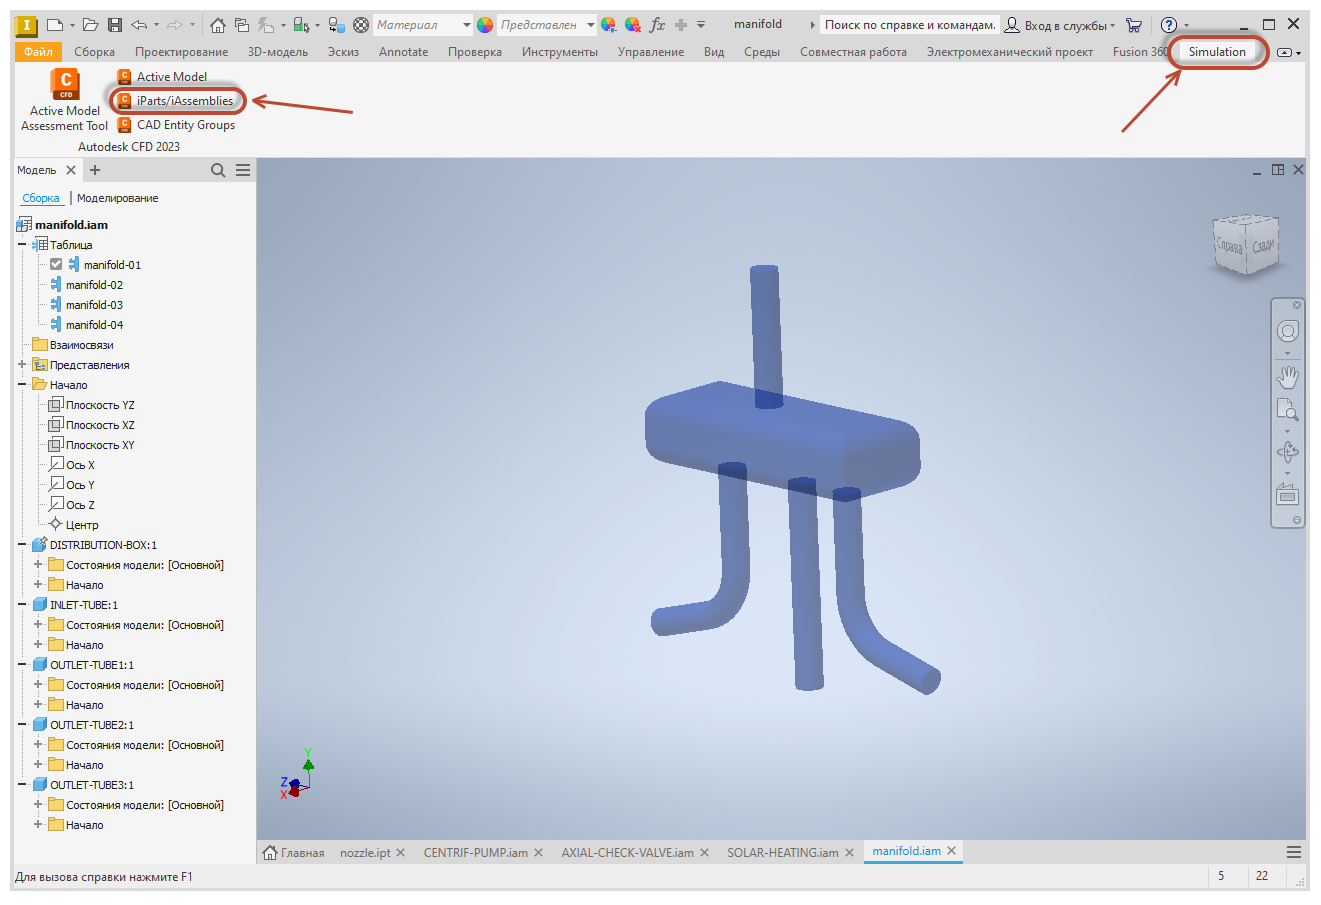This screenshot has width=1321, height=905.
Task: Expand the Представления folder node
Action: [22, 365]
